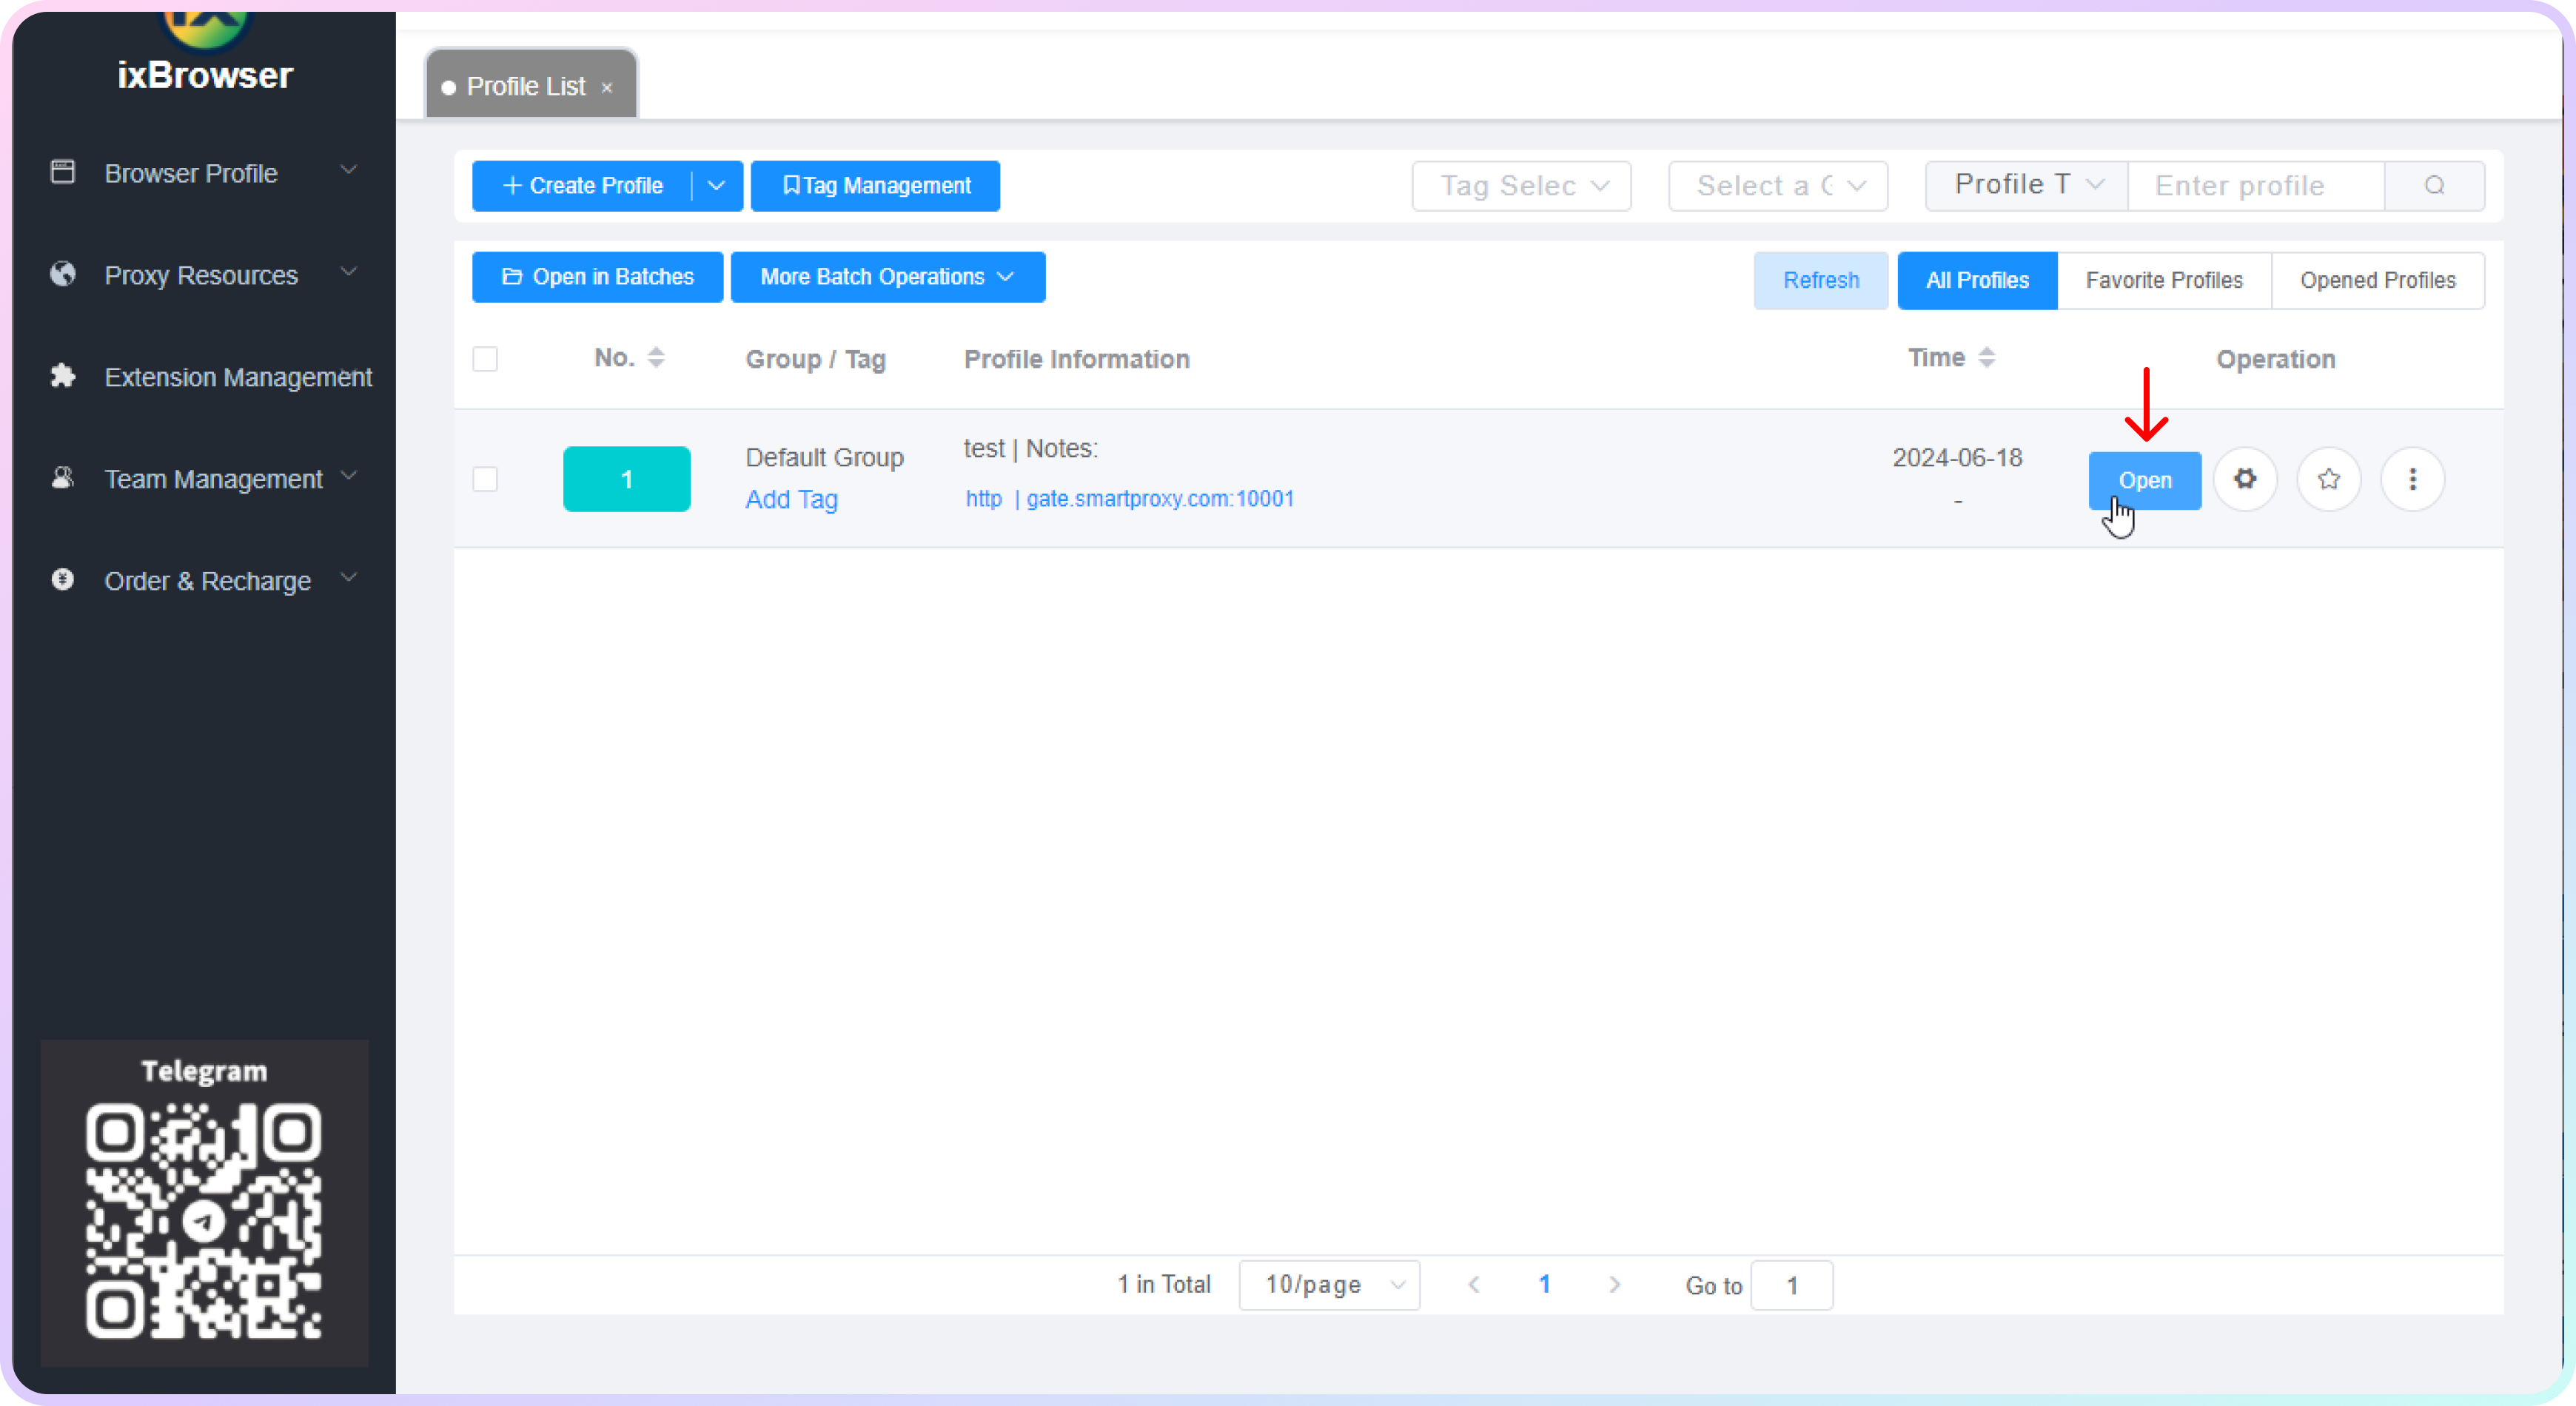Switch to Opened Profiles tab

2377,280
